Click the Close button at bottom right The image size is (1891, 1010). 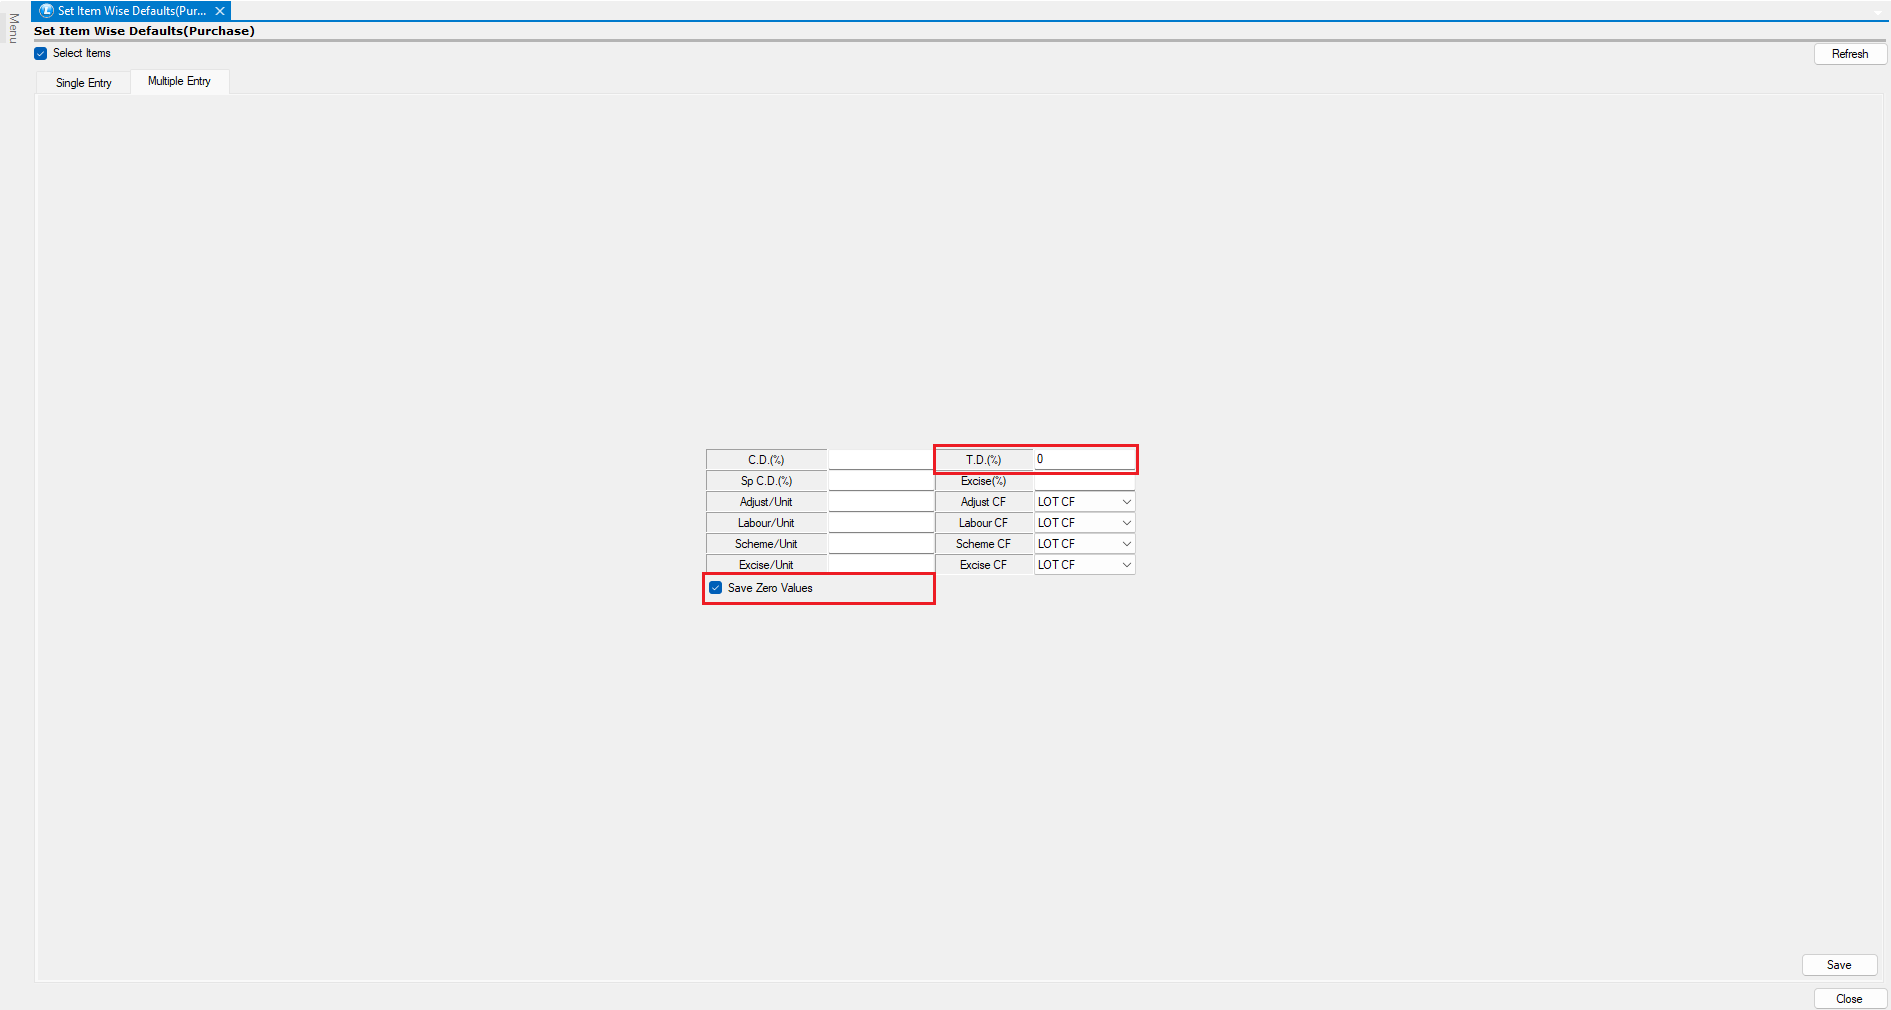(x=1849, y=999)
